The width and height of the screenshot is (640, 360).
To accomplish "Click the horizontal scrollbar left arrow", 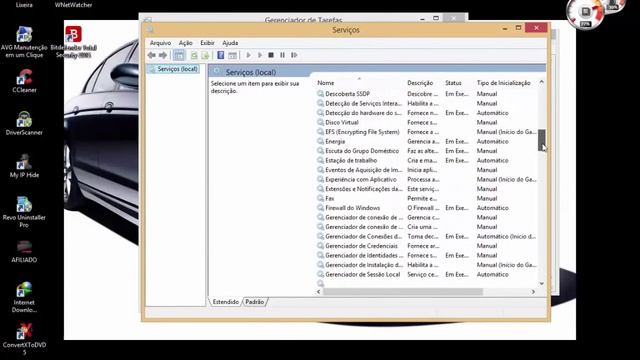I will [319, 292].
